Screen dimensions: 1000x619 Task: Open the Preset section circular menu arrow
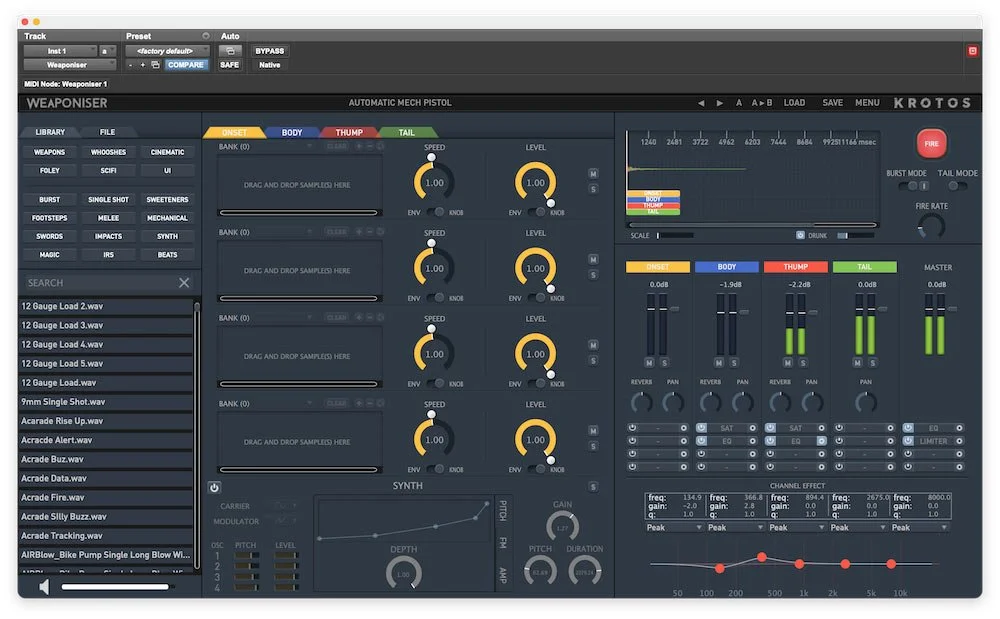205,36
